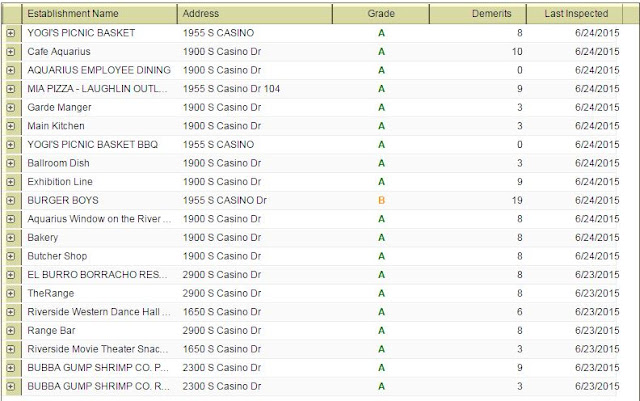Expand the Range Bar row

[11, 330]
